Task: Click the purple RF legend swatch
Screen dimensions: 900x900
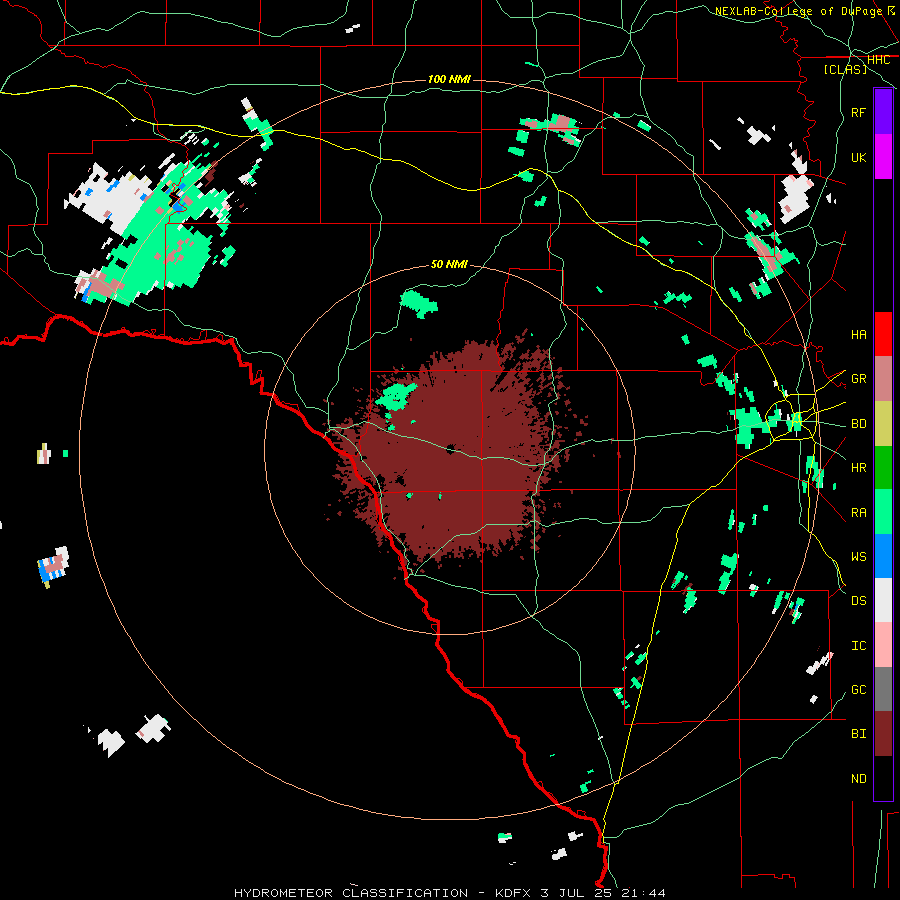Action: [883, 112]
